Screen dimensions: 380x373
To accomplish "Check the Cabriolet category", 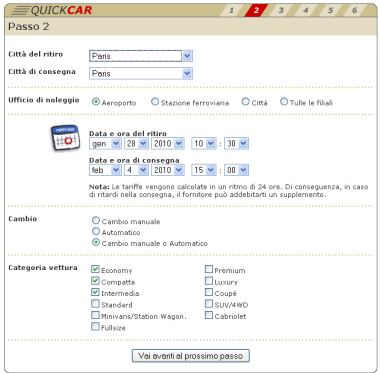I will pos(209,315).
